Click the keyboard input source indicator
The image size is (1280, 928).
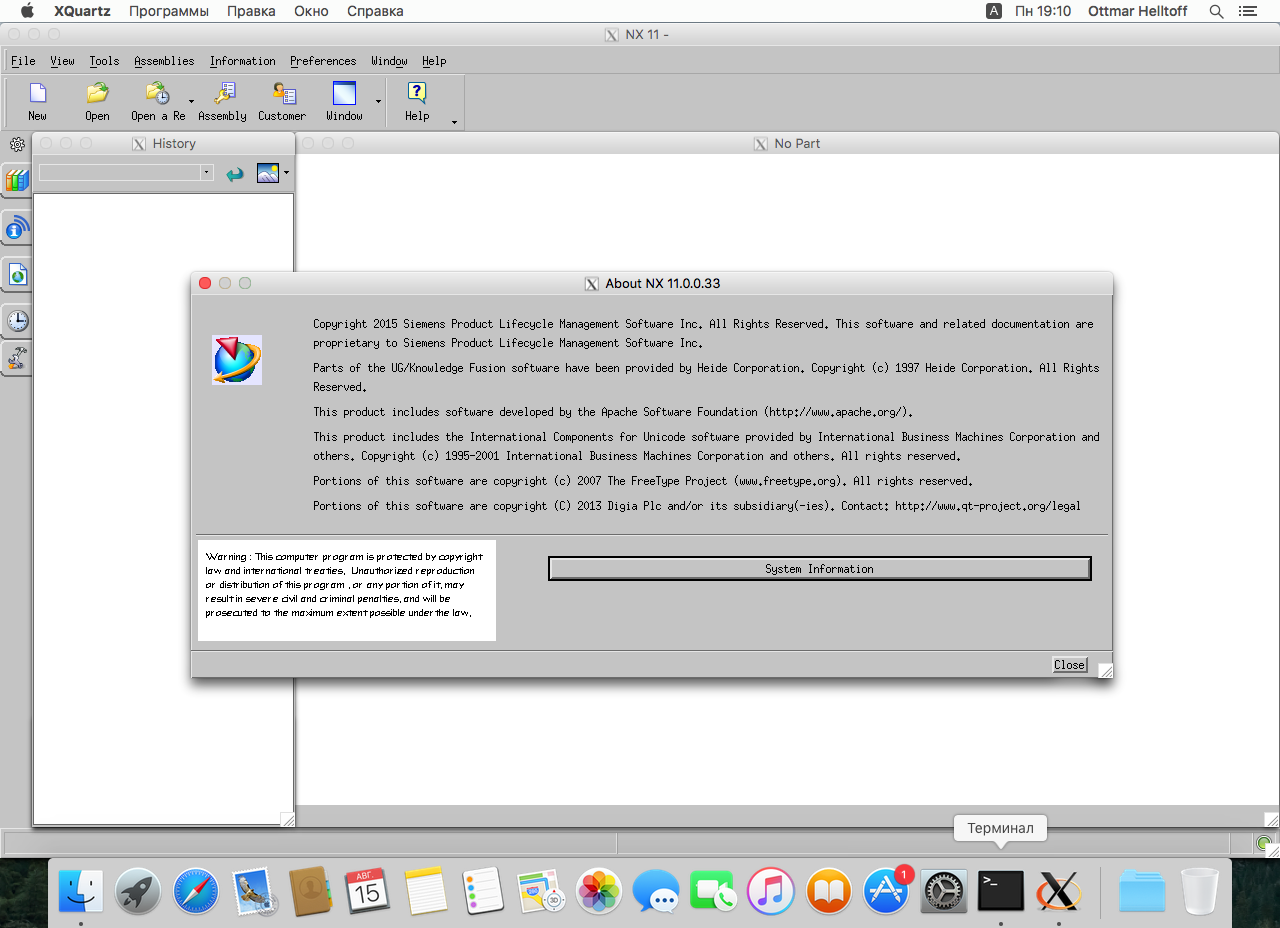click(x=994, y=11)
